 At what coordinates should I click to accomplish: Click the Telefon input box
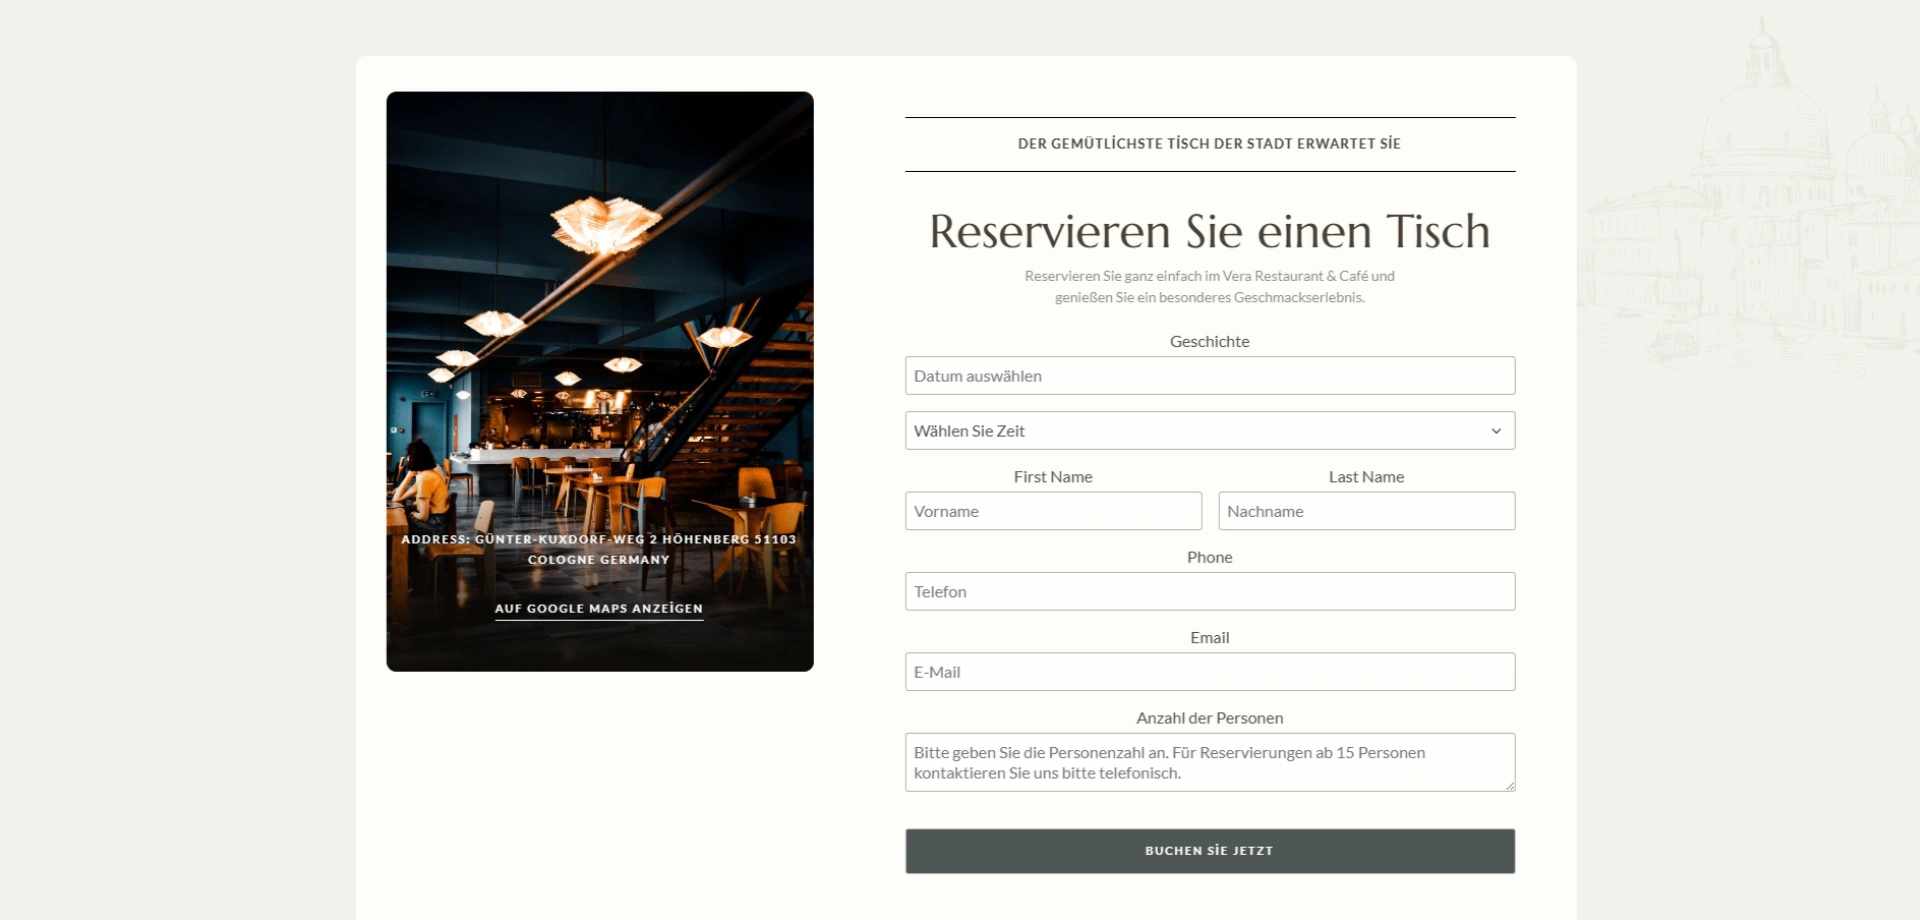[1209, 592]
